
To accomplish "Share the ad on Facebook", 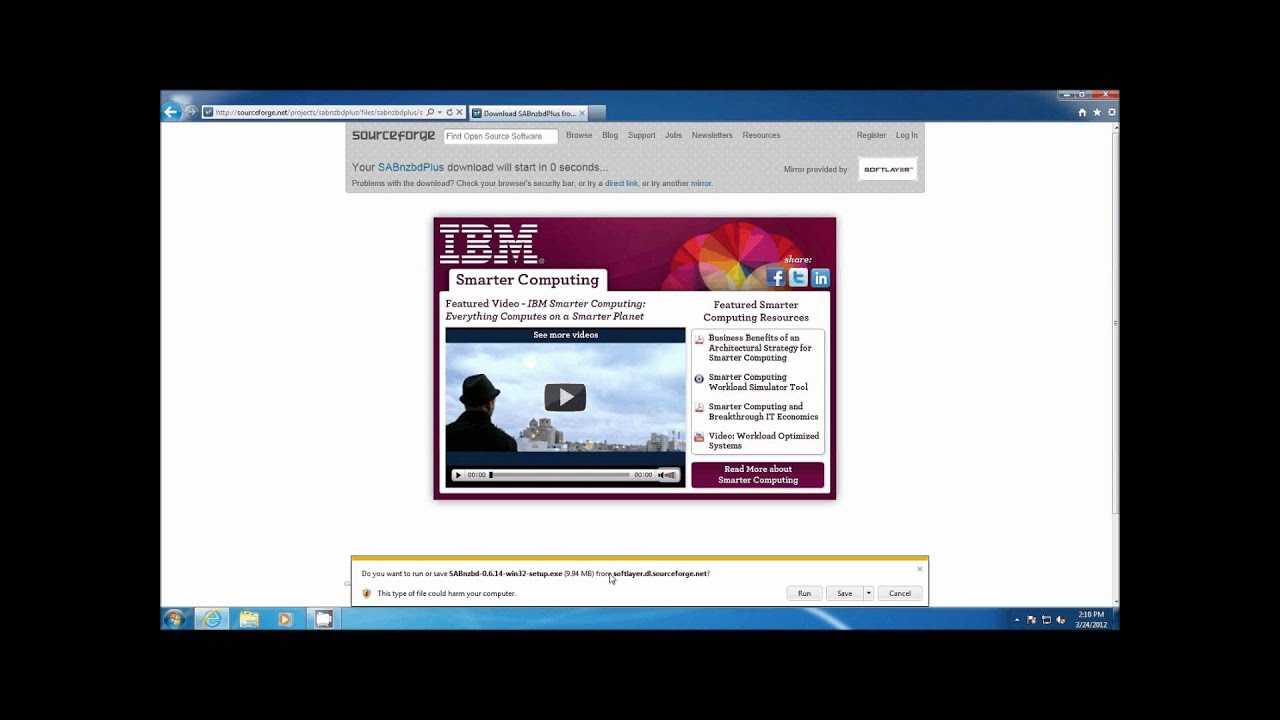I will coord(776,278).
